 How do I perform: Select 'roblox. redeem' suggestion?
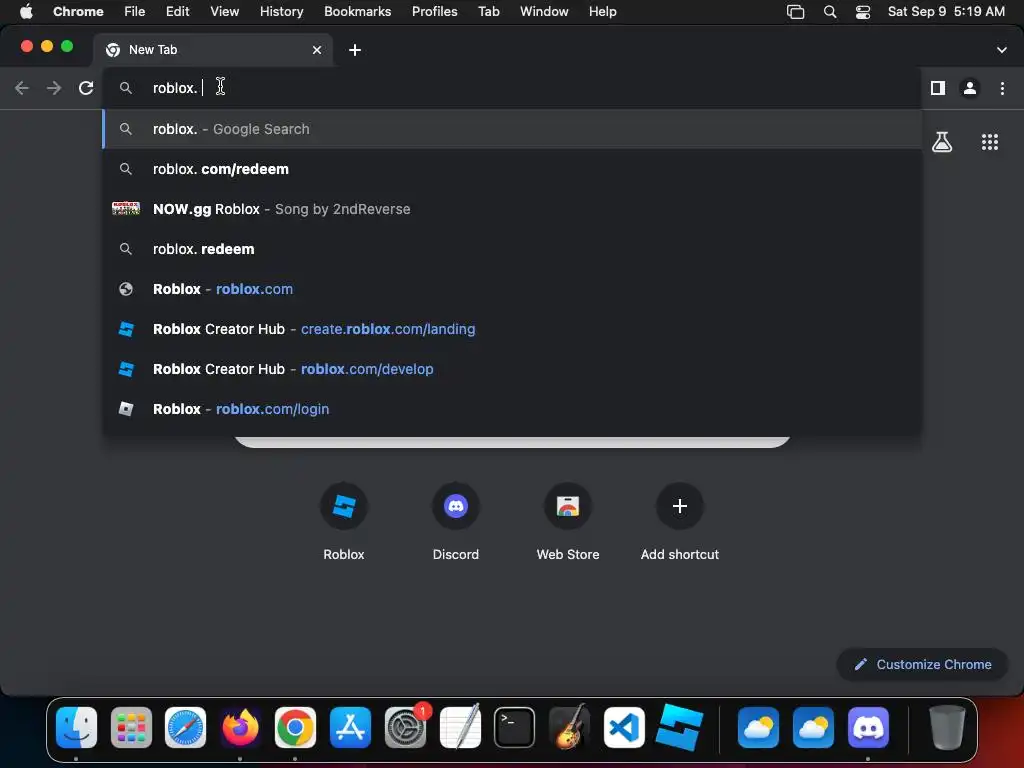[513, 249]
